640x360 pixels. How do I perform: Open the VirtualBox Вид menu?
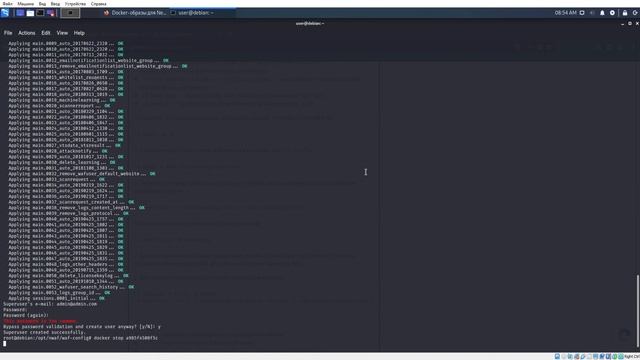coord(42,4)
